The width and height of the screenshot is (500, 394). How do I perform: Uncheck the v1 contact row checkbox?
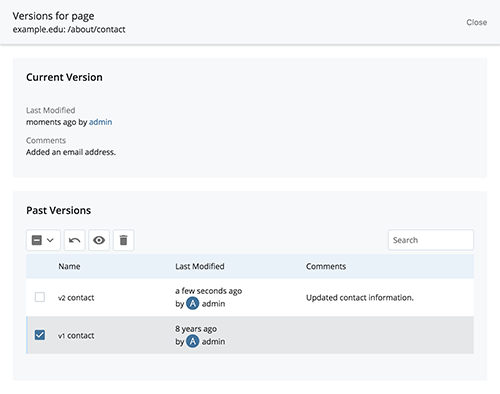point(40,335)
